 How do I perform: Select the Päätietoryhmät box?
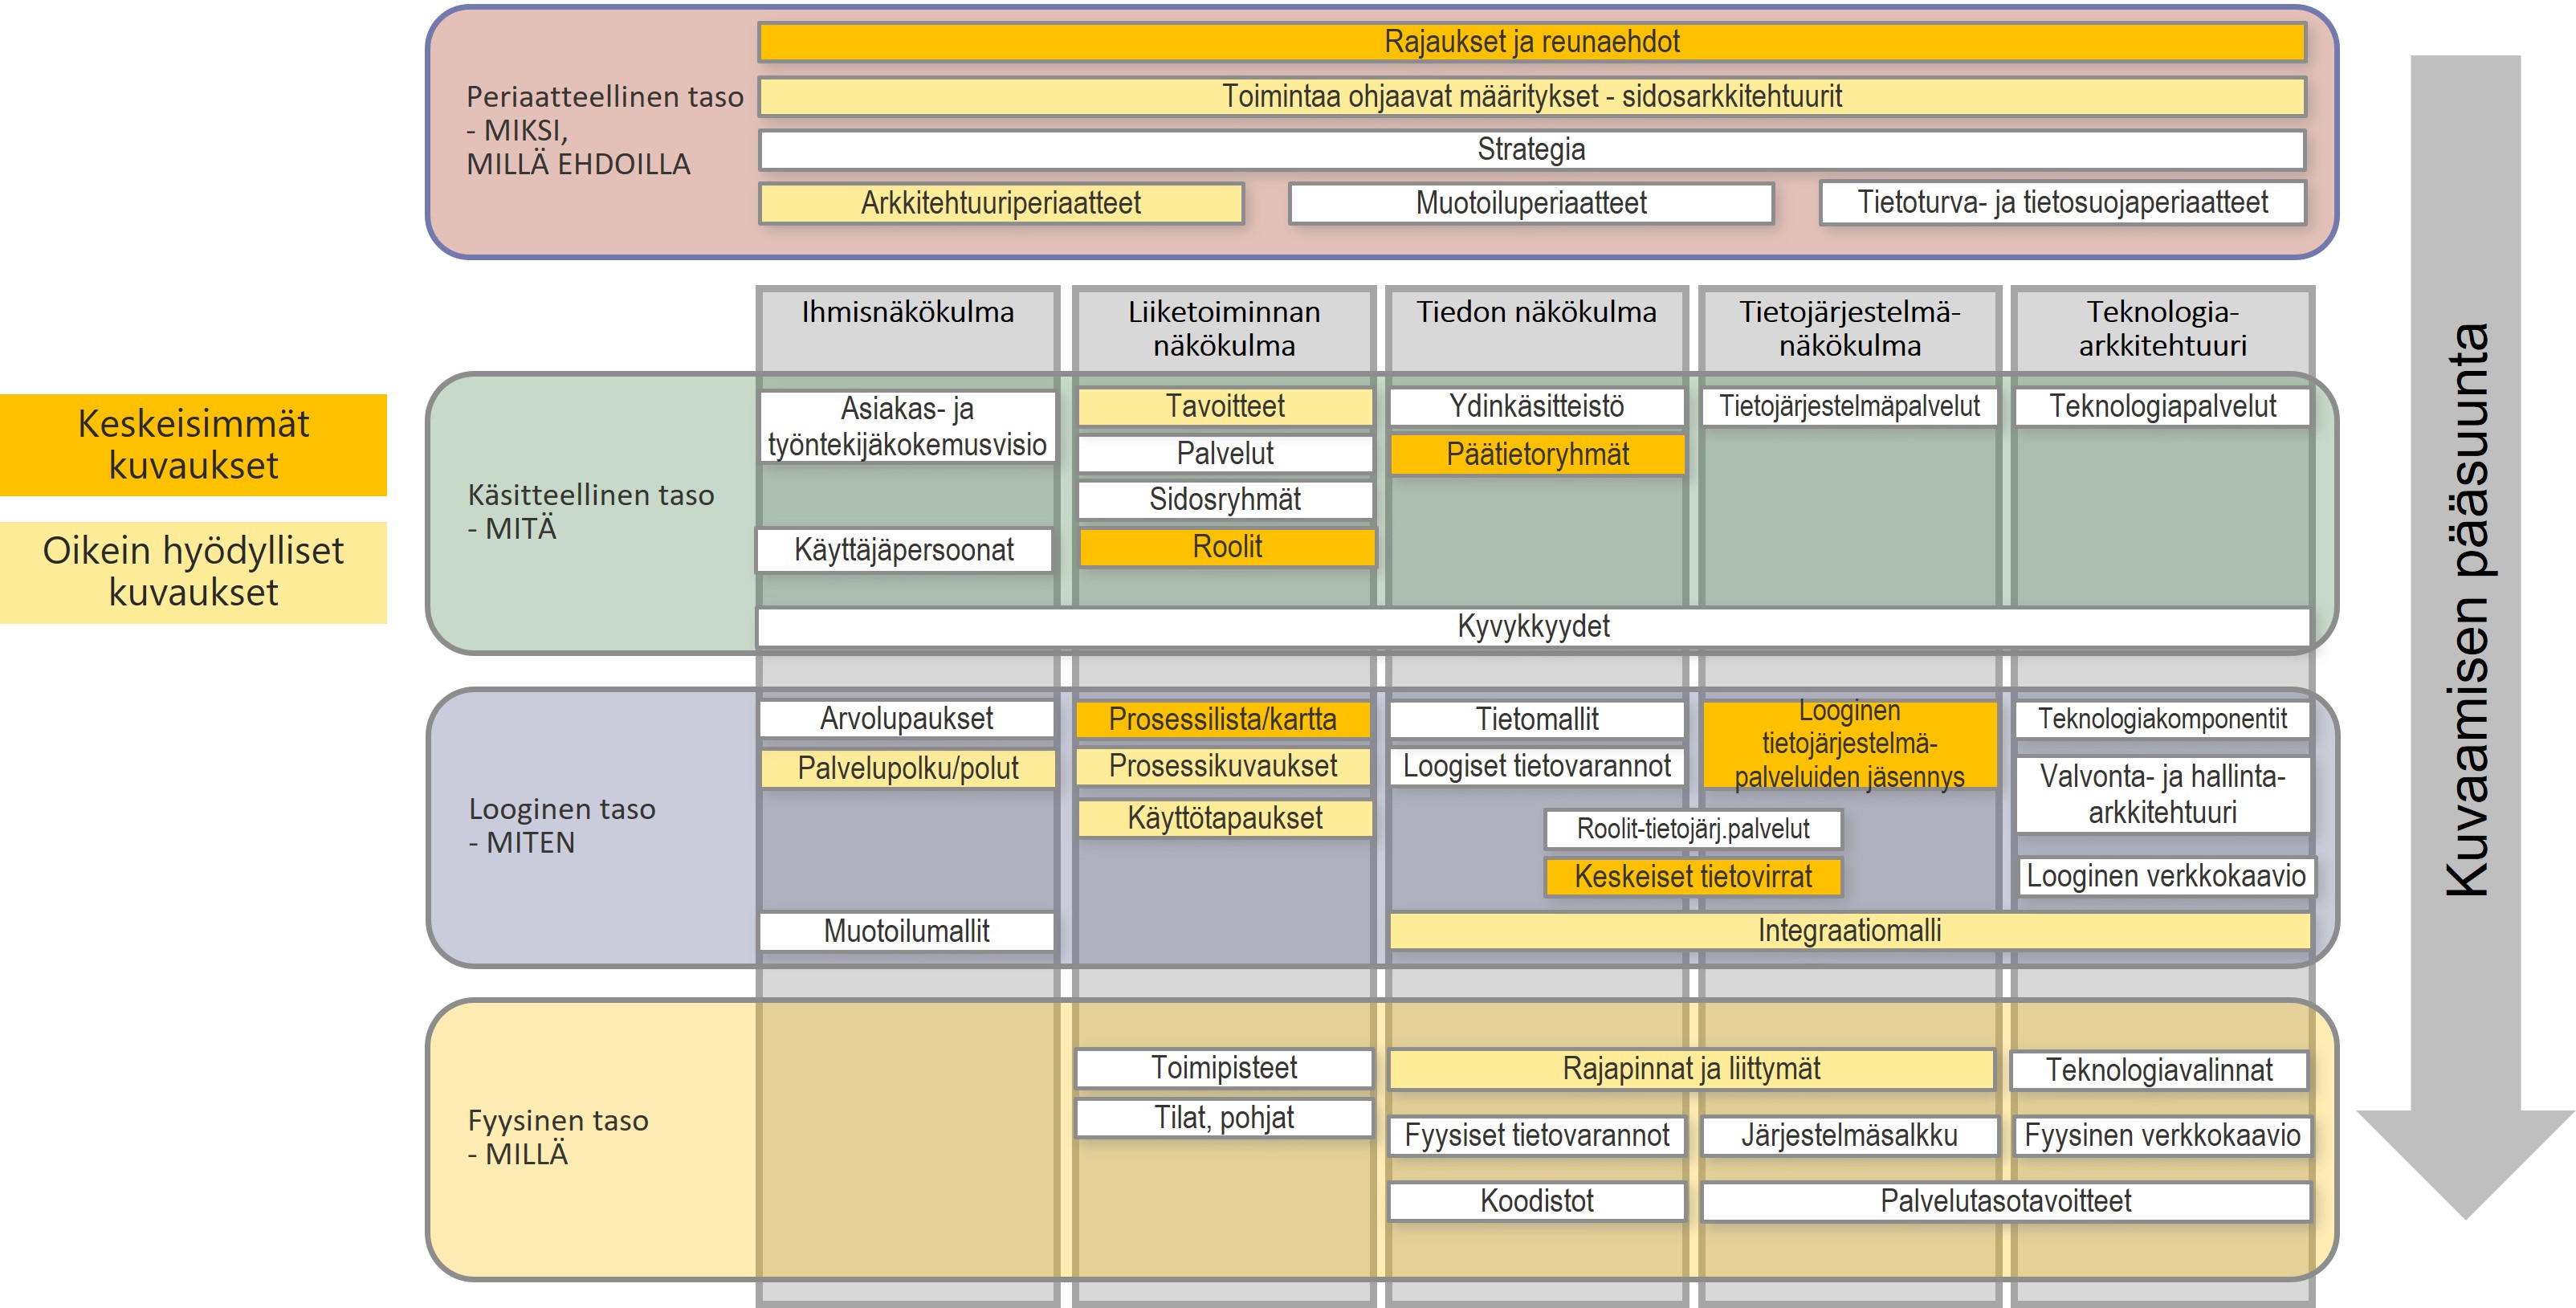point(1537,455)
